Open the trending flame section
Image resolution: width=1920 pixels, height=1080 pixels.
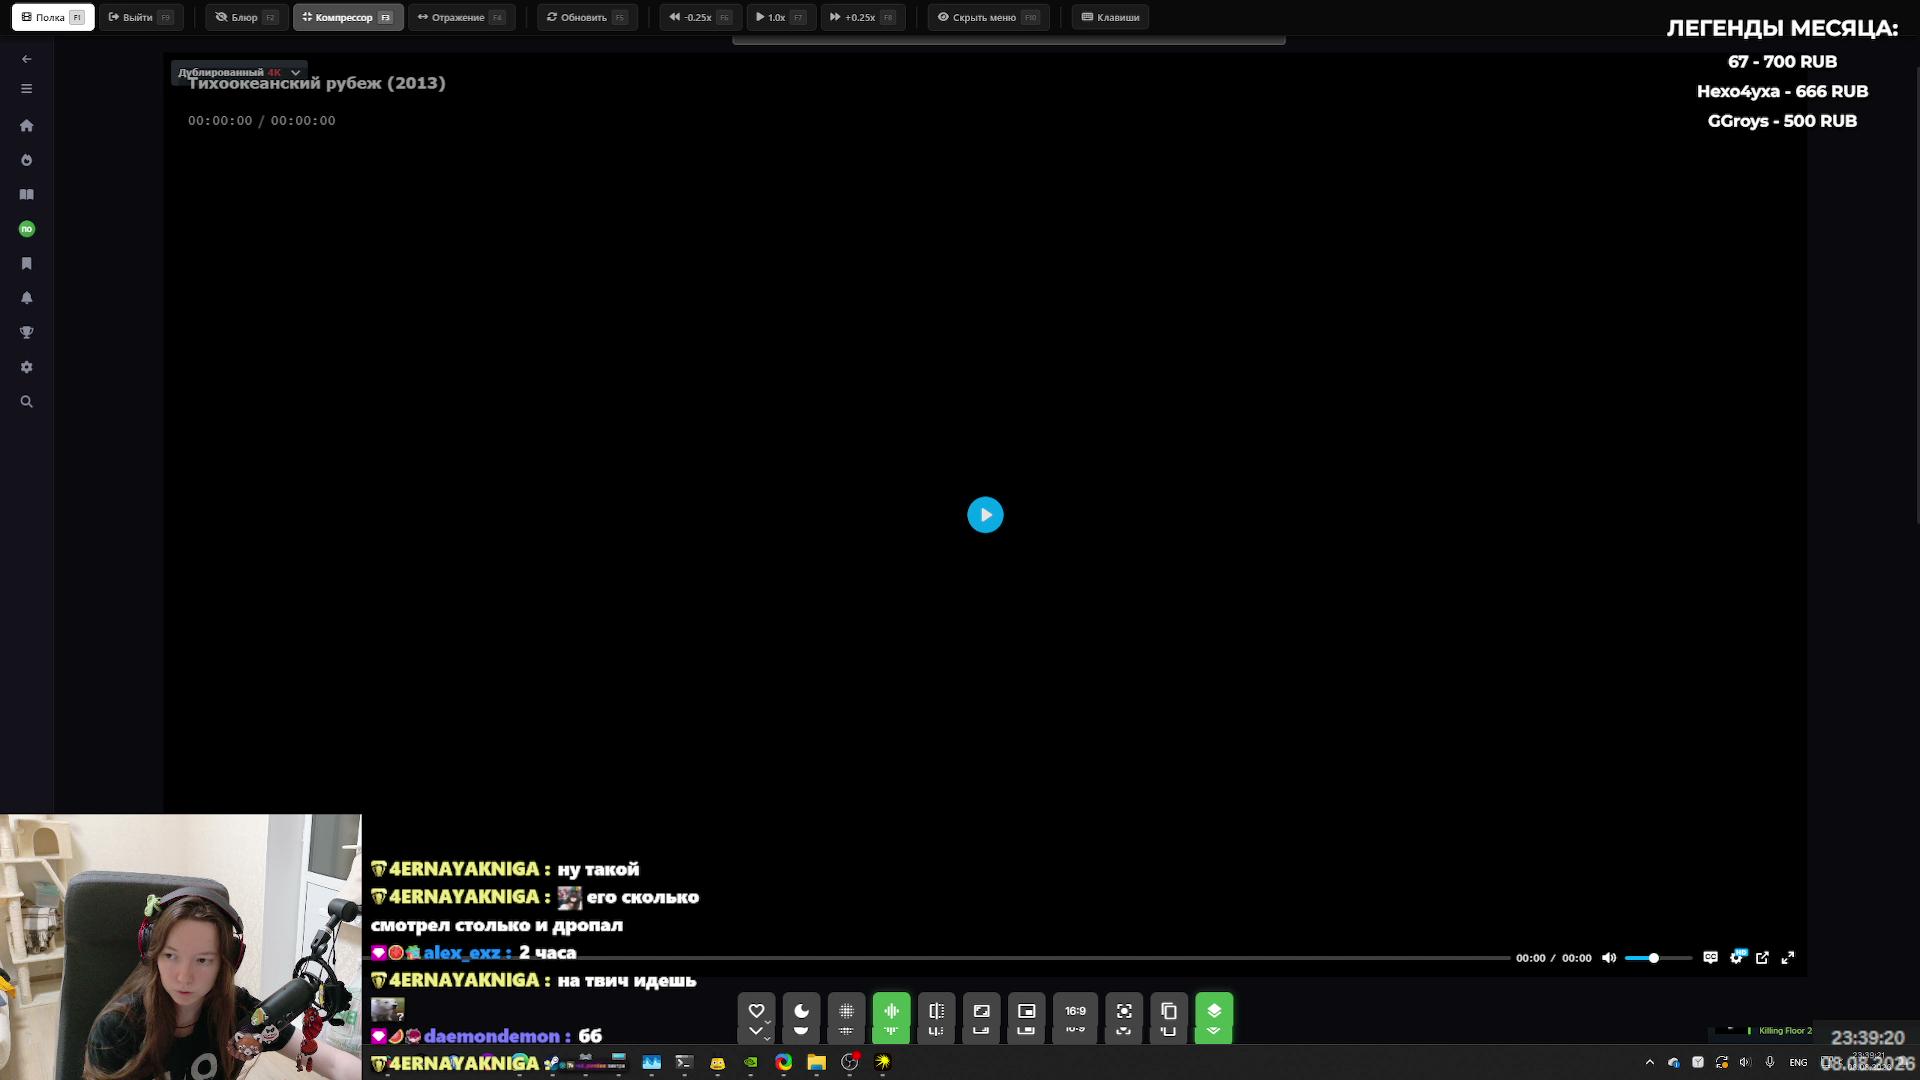click(x=27, y=160)
